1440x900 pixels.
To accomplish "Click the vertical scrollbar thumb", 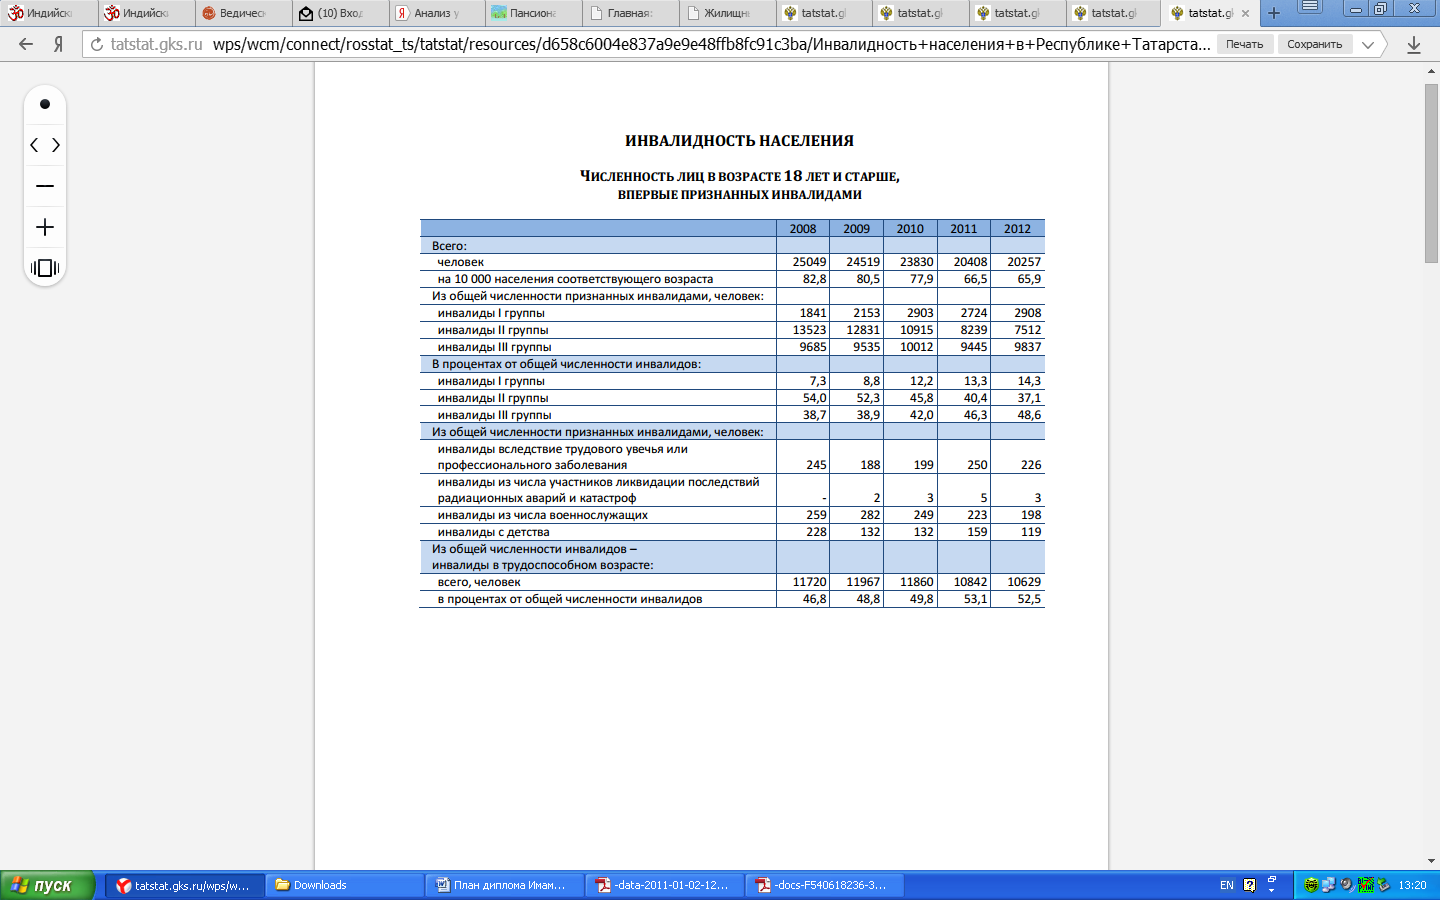I will tap(1431, 173).
